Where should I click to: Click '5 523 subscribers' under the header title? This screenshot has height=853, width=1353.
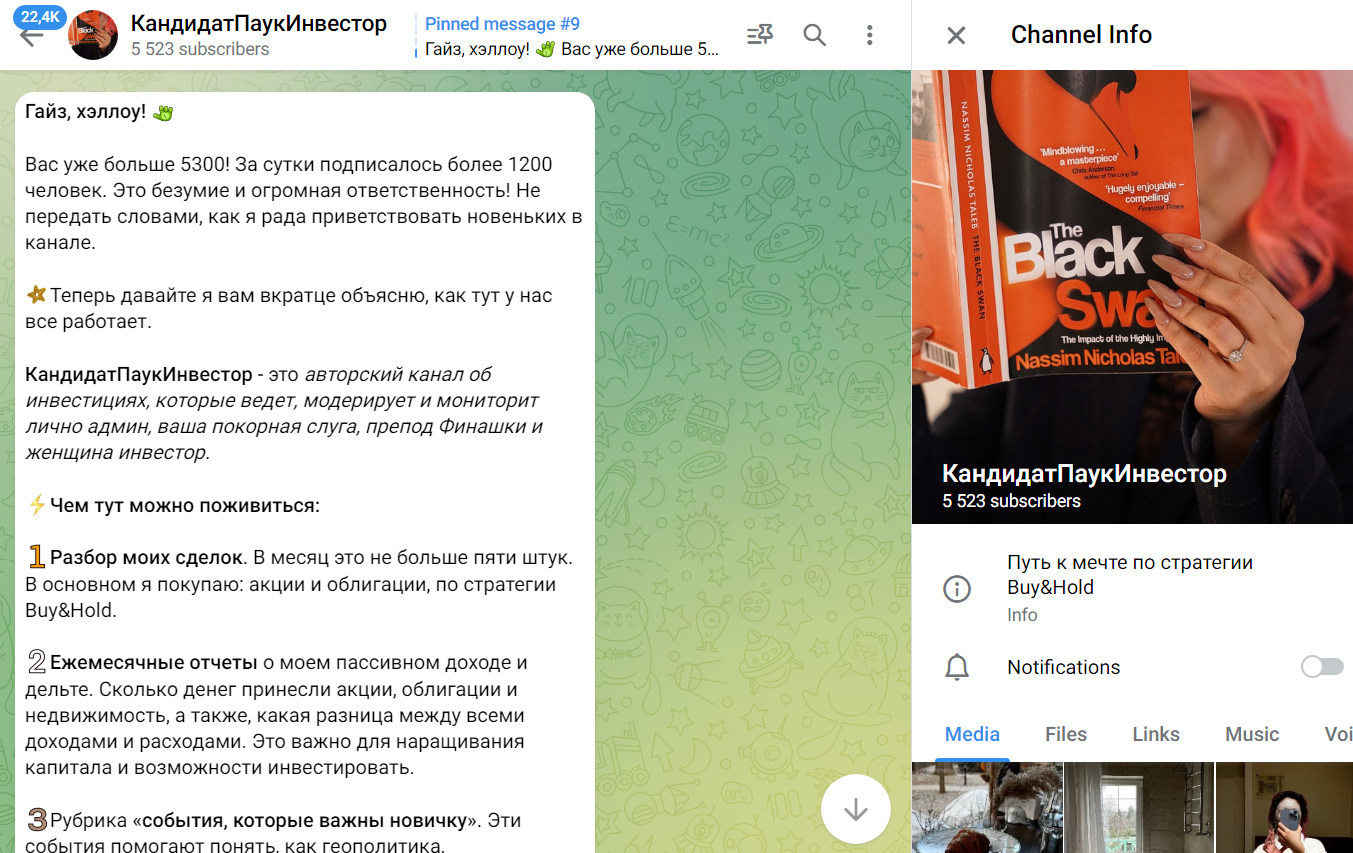[x=200, y=49]
